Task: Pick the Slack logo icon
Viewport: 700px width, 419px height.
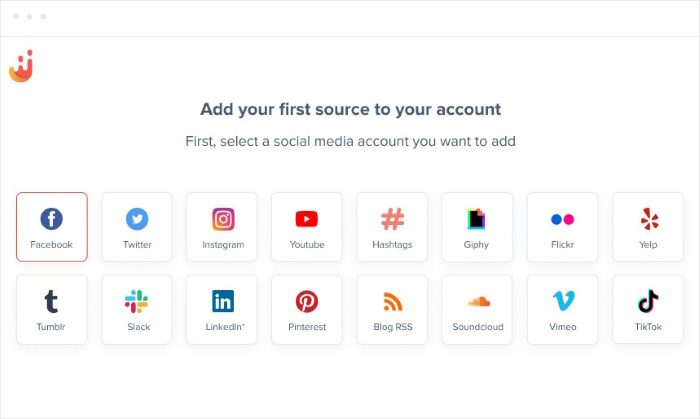Action: pyautogui.click(x=137, y=301)
